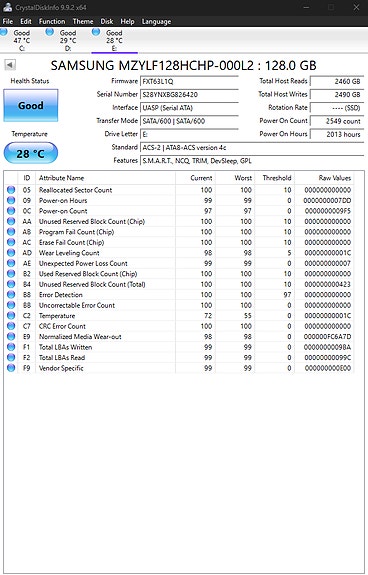Viewport: 368px width, 575px height.
Task: Select the Good 28 °C E: disk tab
Action: (114, 40)
